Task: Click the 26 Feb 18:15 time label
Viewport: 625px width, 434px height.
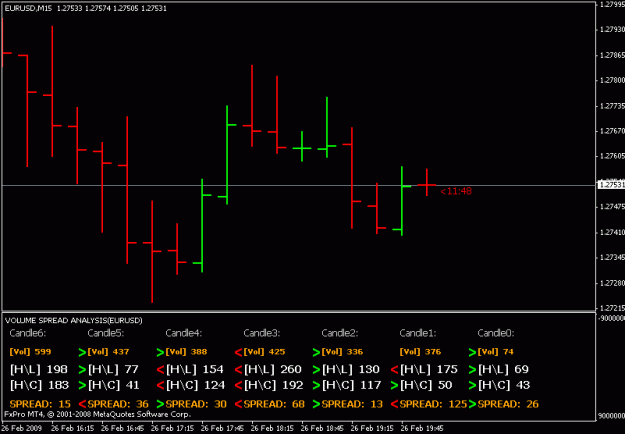Action: (273, 428)
